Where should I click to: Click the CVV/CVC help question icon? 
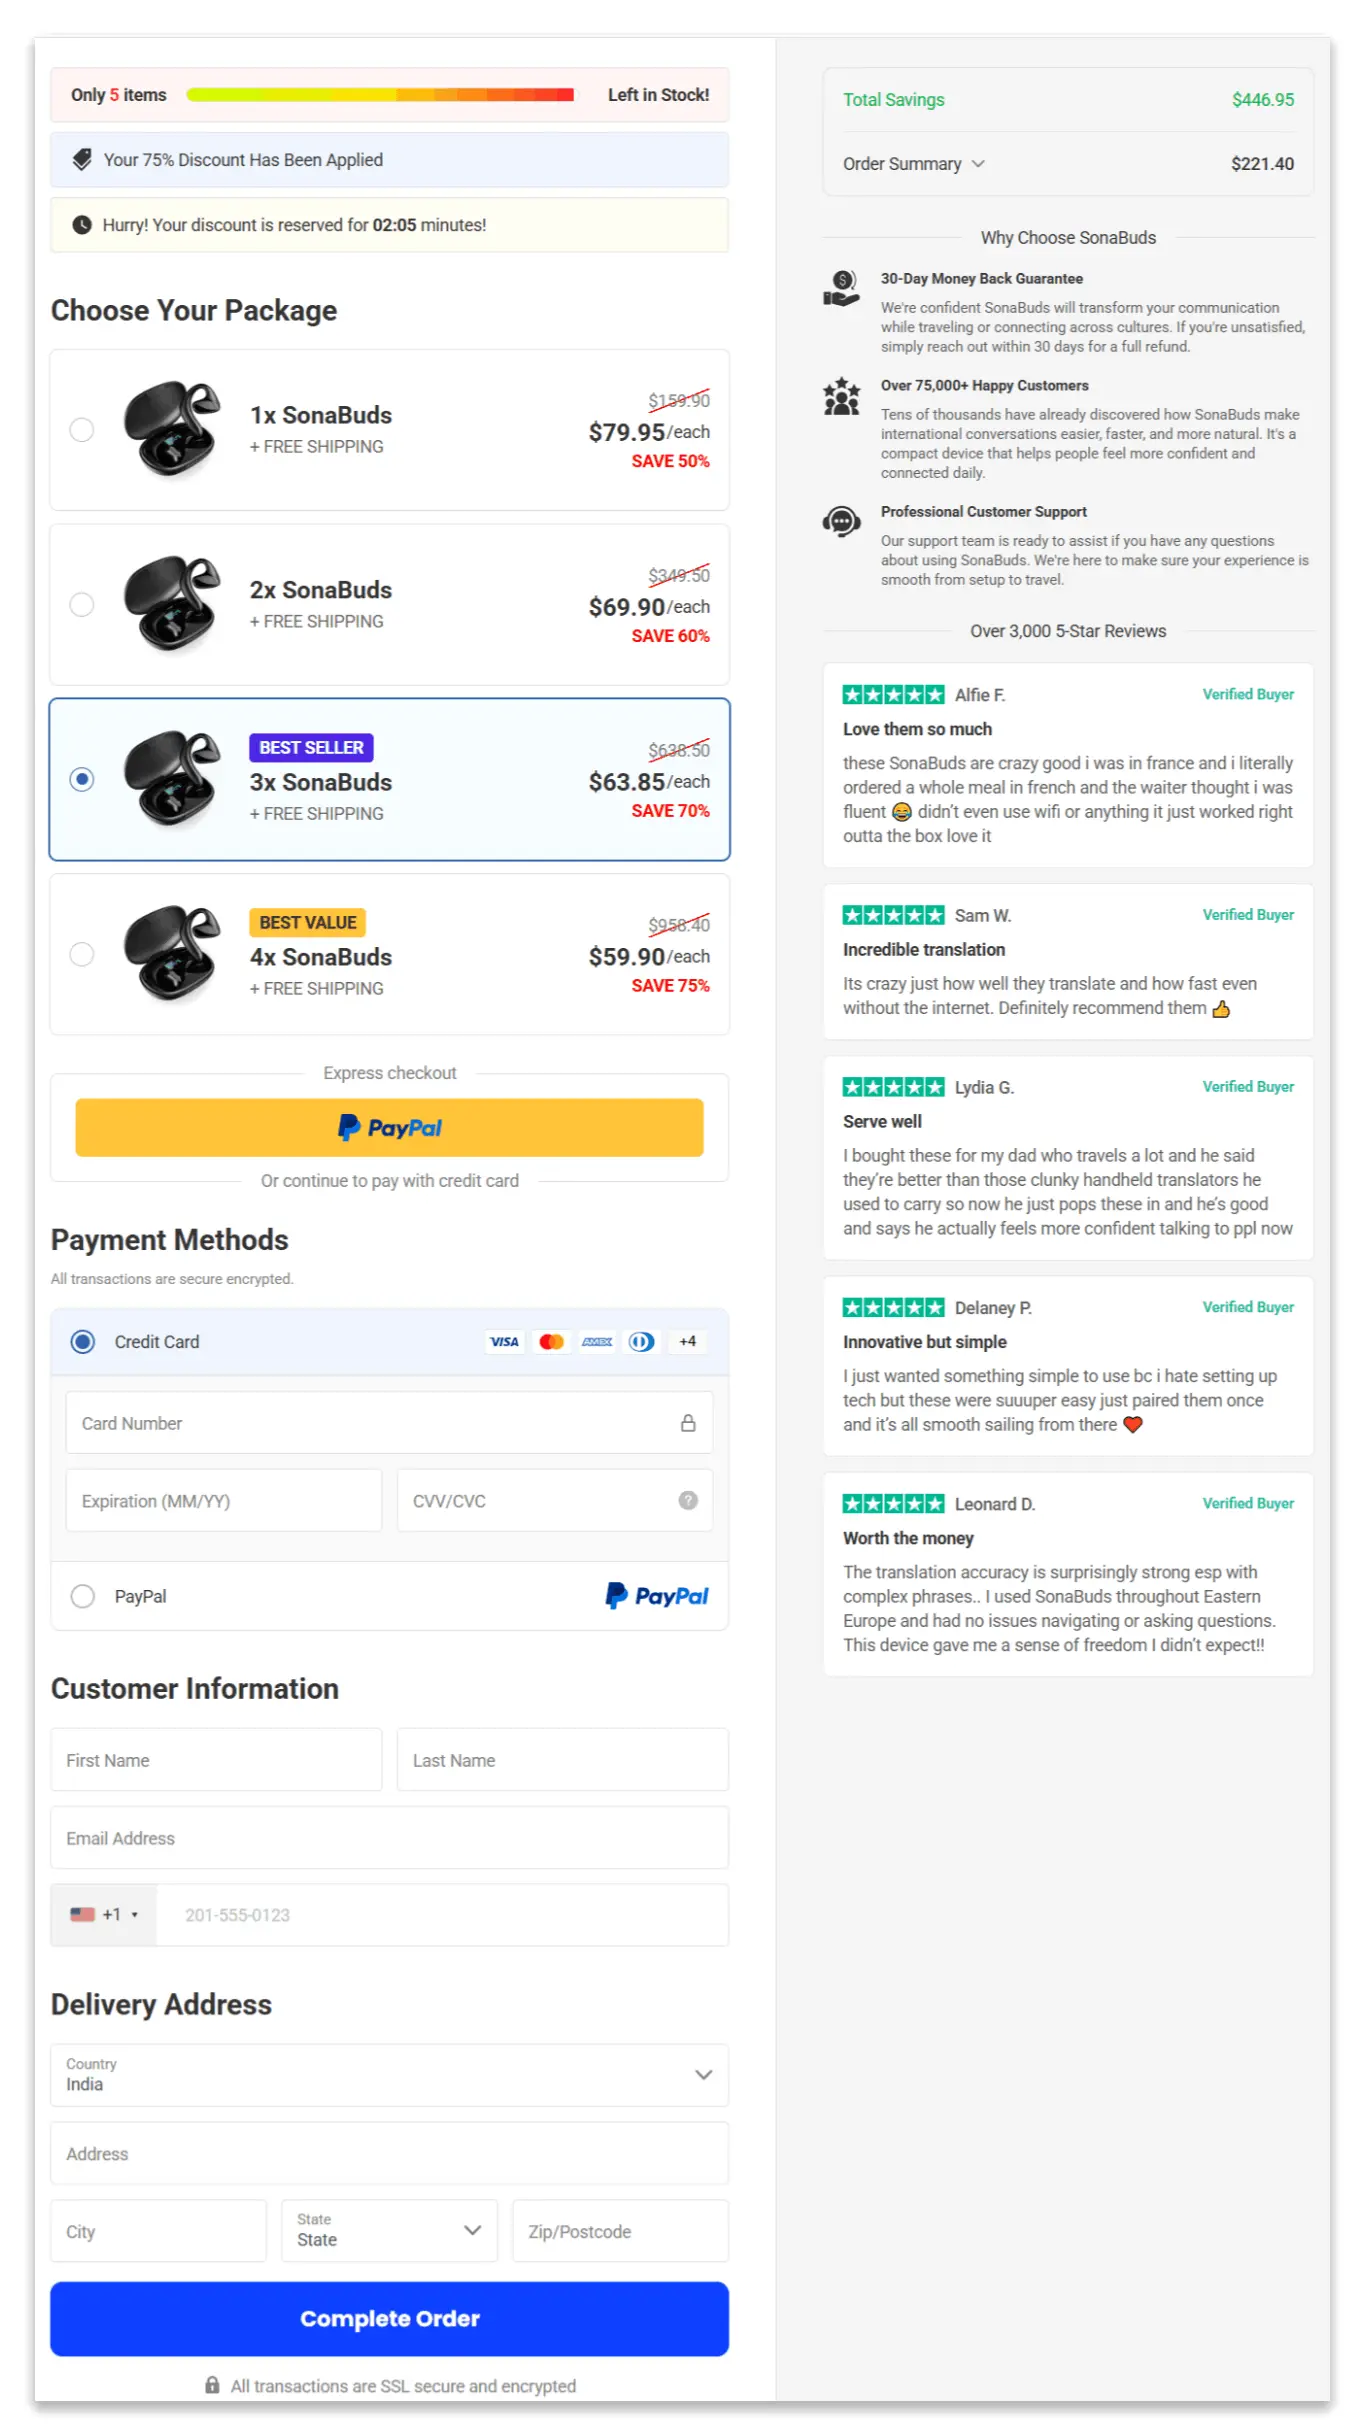(688, 1500)
